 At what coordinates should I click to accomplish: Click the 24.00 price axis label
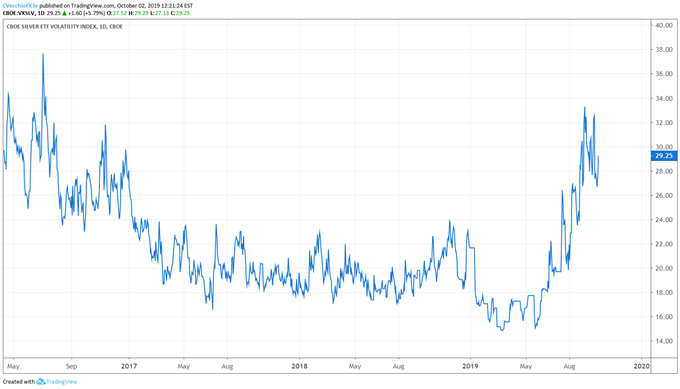coord(664,220)
